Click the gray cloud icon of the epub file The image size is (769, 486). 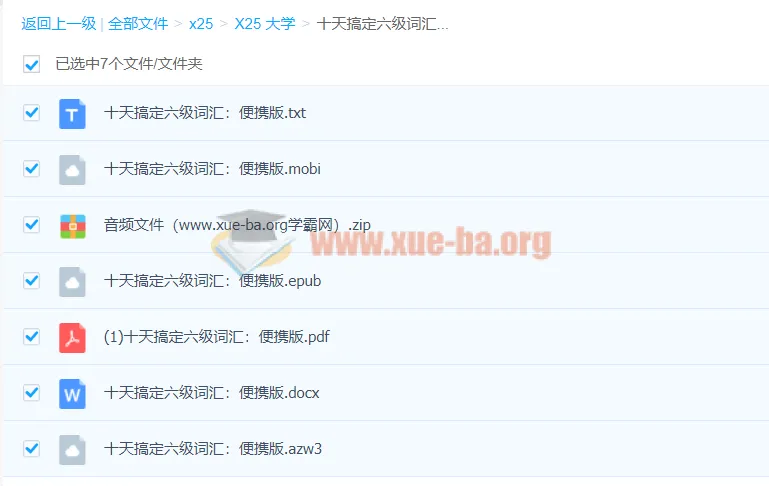[72, 281]
